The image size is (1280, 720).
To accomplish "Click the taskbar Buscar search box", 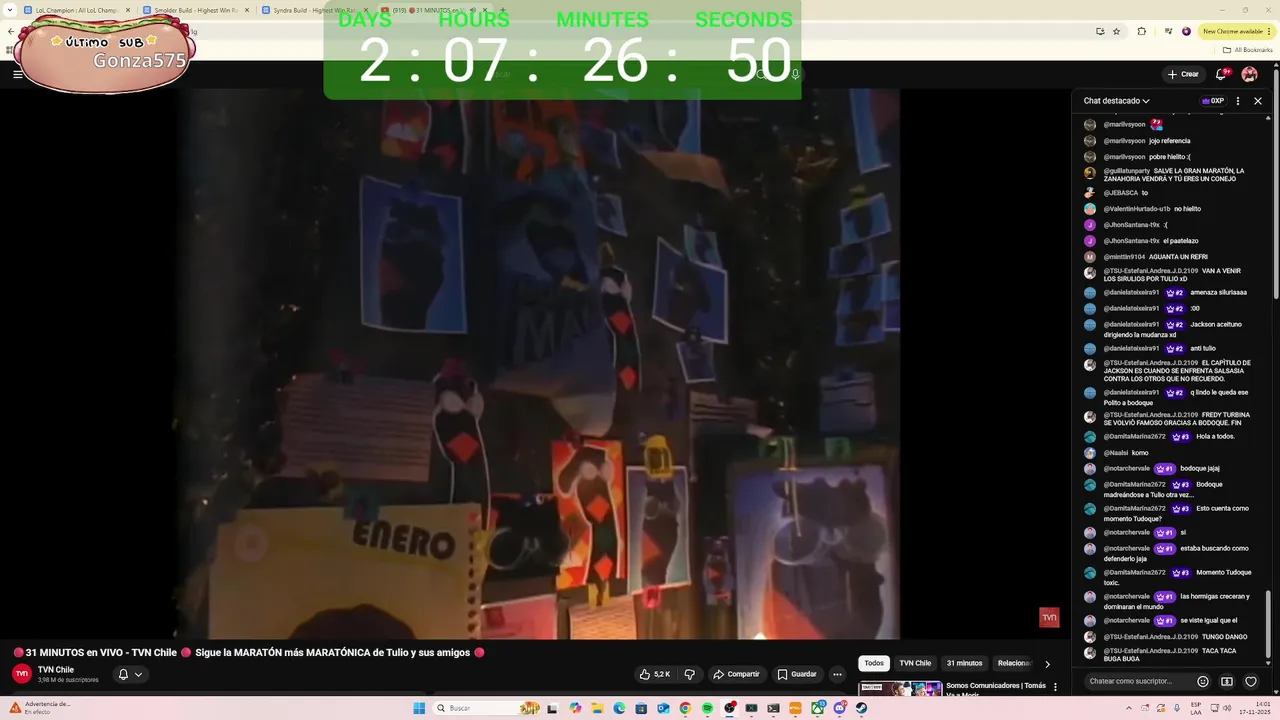I will (x=487, y=708).
